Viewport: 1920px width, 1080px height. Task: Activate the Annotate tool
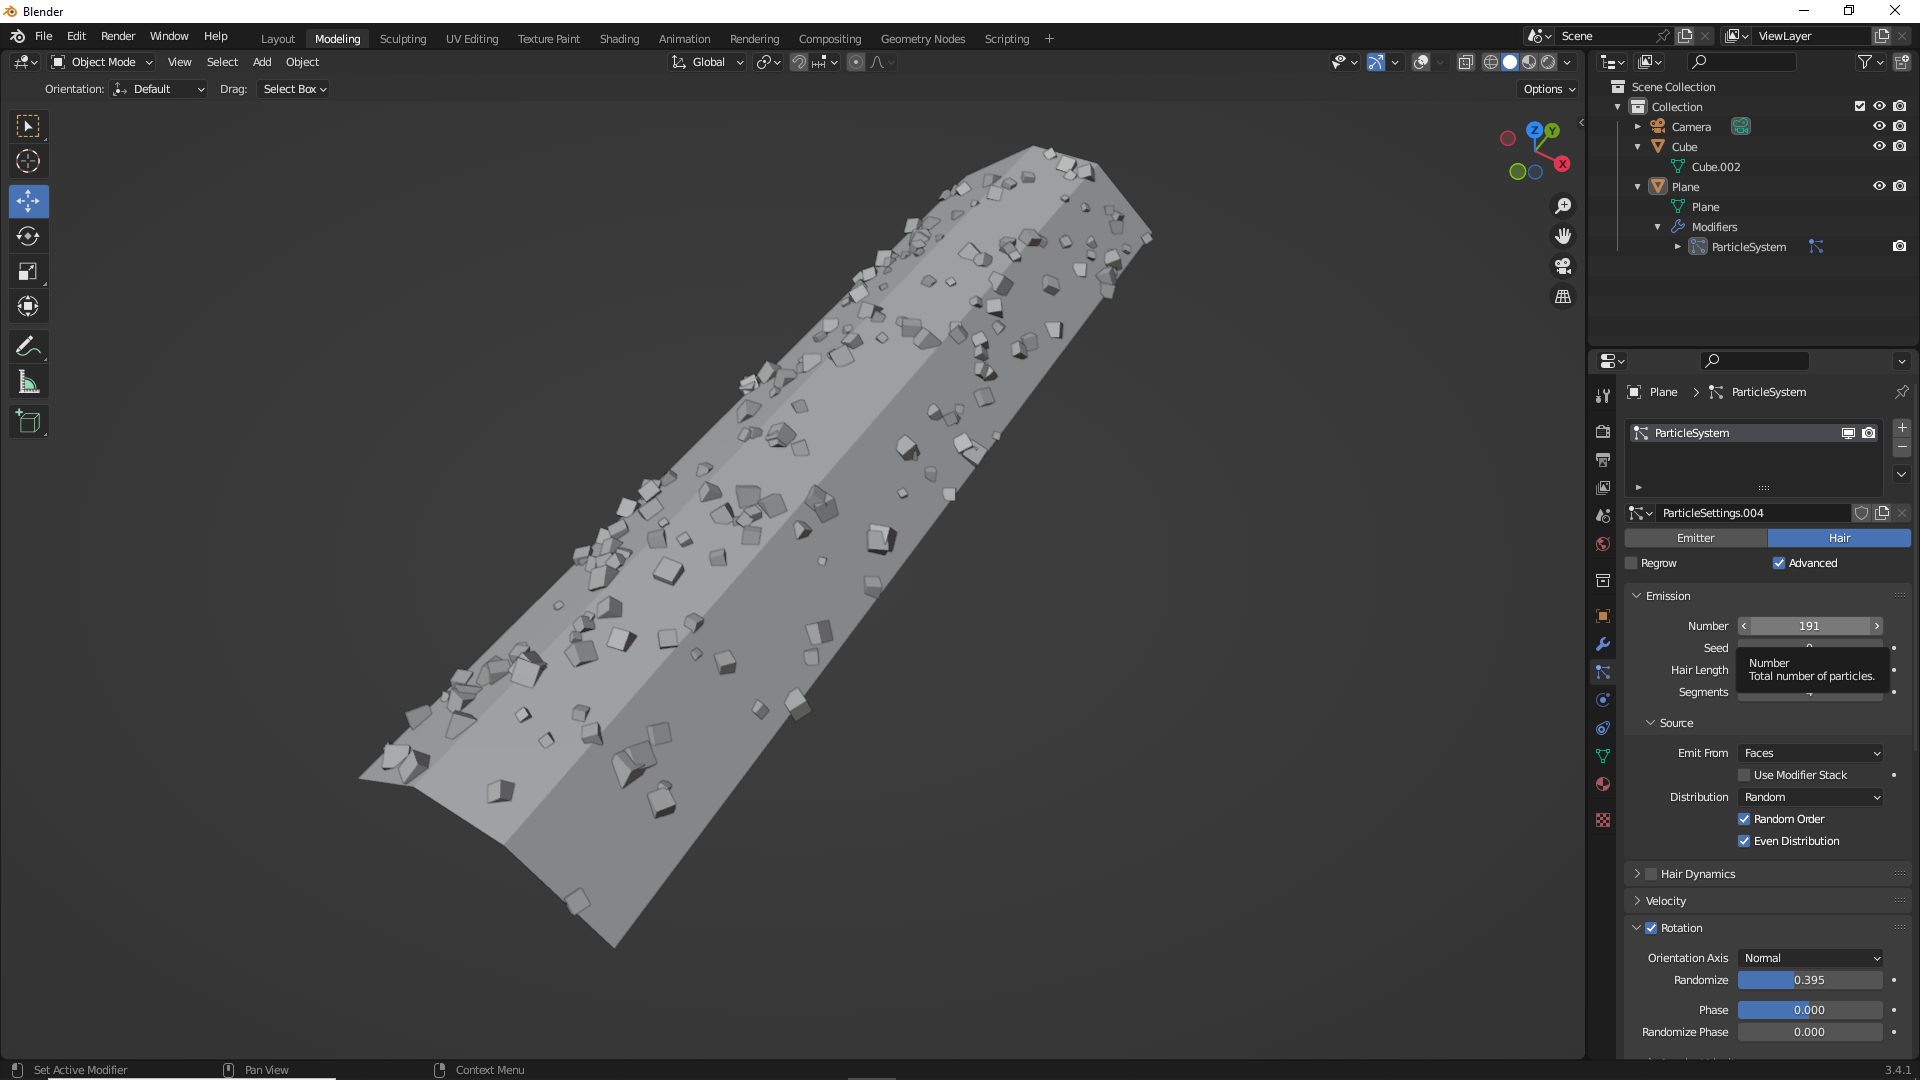28,347
